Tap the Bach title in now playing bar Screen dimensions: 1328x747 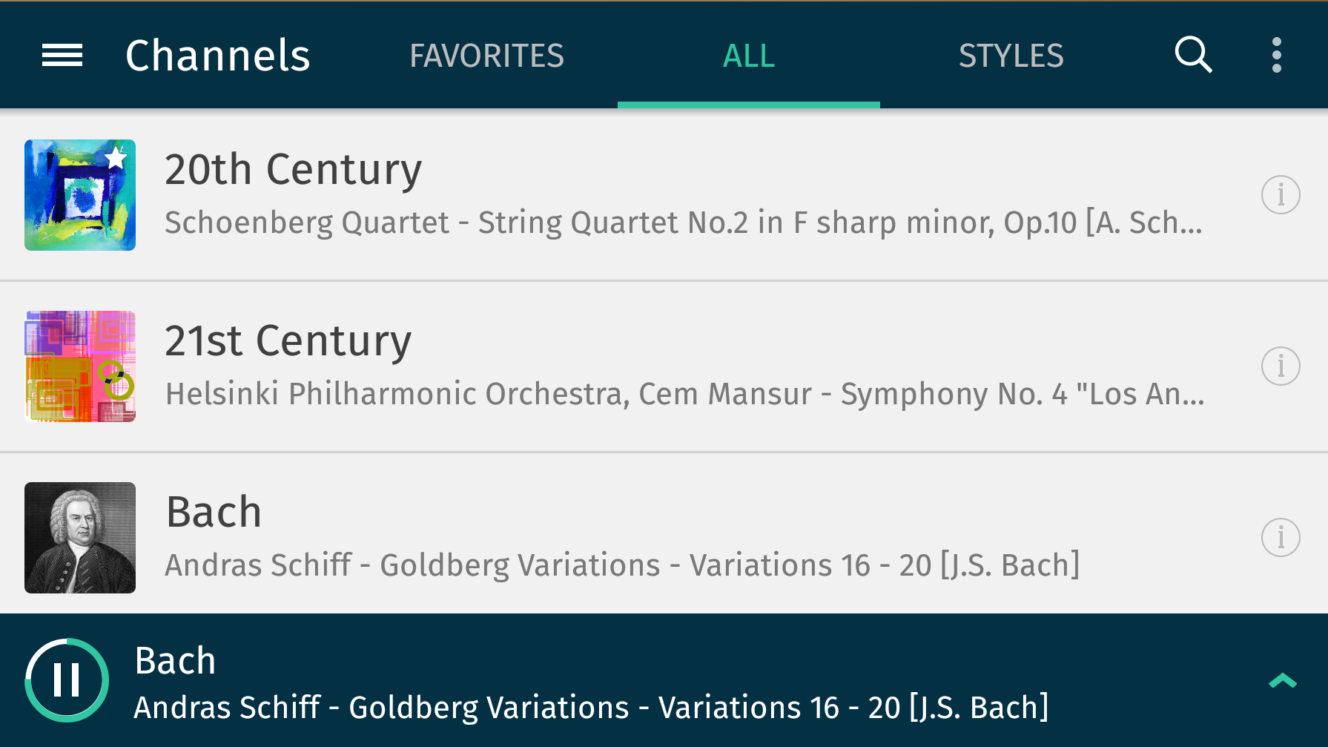(175, 661)
